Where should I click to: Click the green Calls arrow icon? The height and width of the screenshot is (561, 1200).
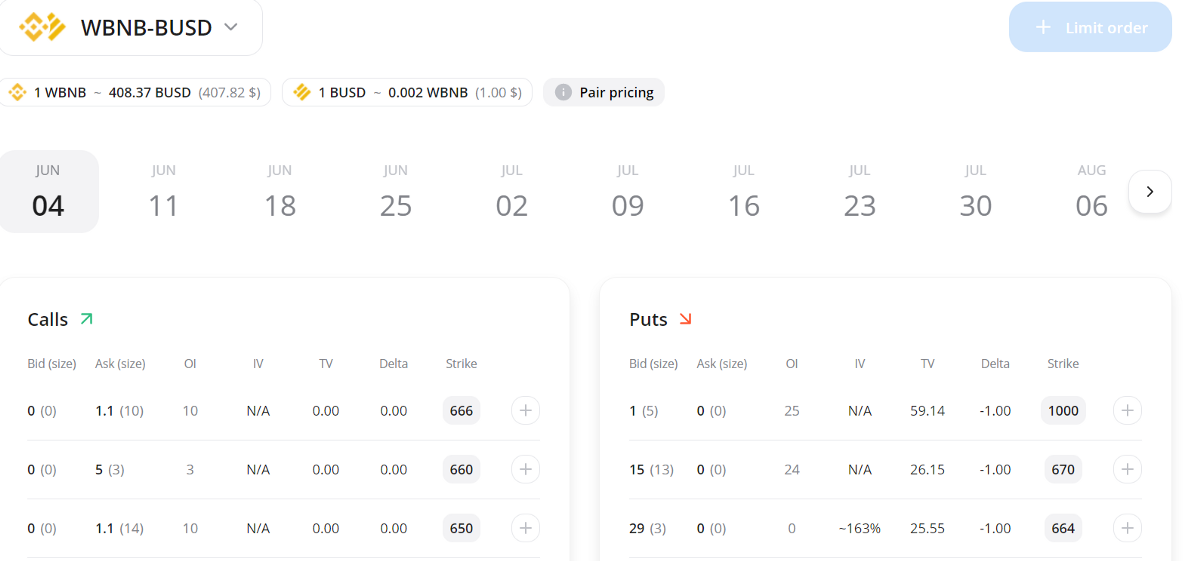(x=86, y=319)
